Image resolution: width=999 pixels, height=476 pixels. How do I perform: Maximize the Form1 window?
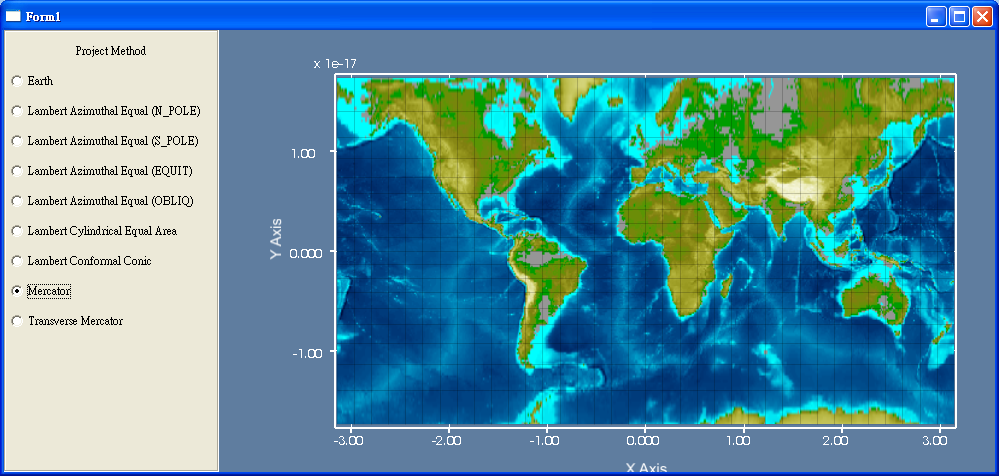click(x=959, y=17)
